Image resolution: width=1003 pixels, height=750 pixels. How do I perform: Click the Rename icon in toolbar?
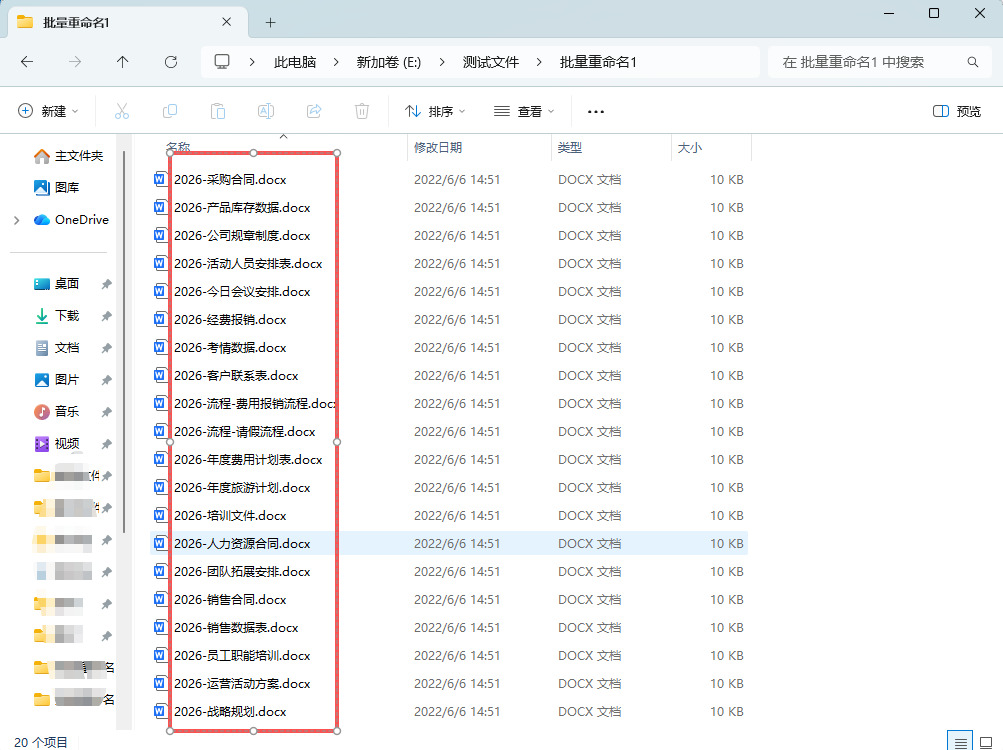(x=265, y=111)
